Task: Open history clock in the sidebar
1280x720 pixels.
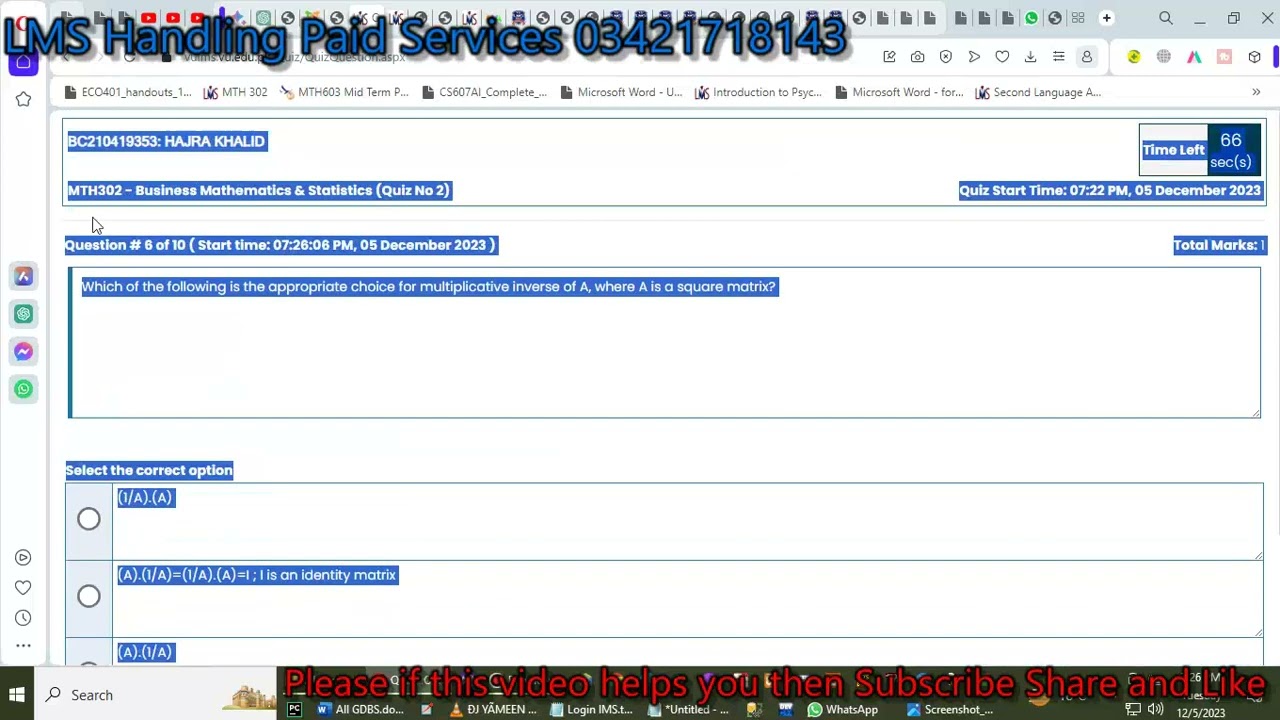Action: tap(24, 618)
